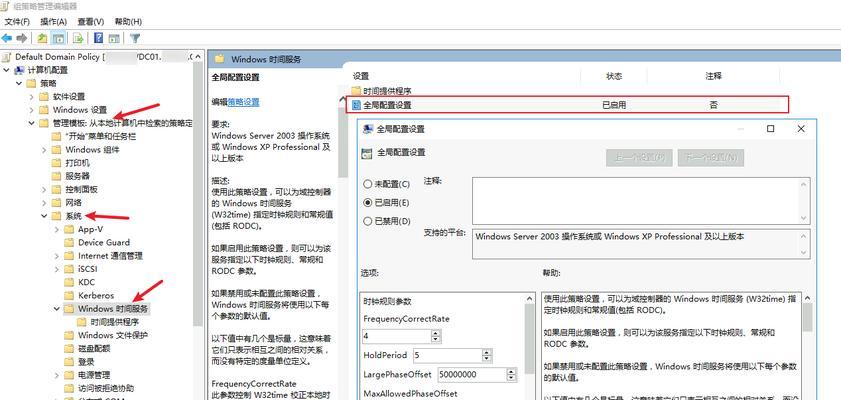Toggle the Show/Hide Action Pane toolbar icon
This screenshot has width=841, height=400.
point(114,38)
